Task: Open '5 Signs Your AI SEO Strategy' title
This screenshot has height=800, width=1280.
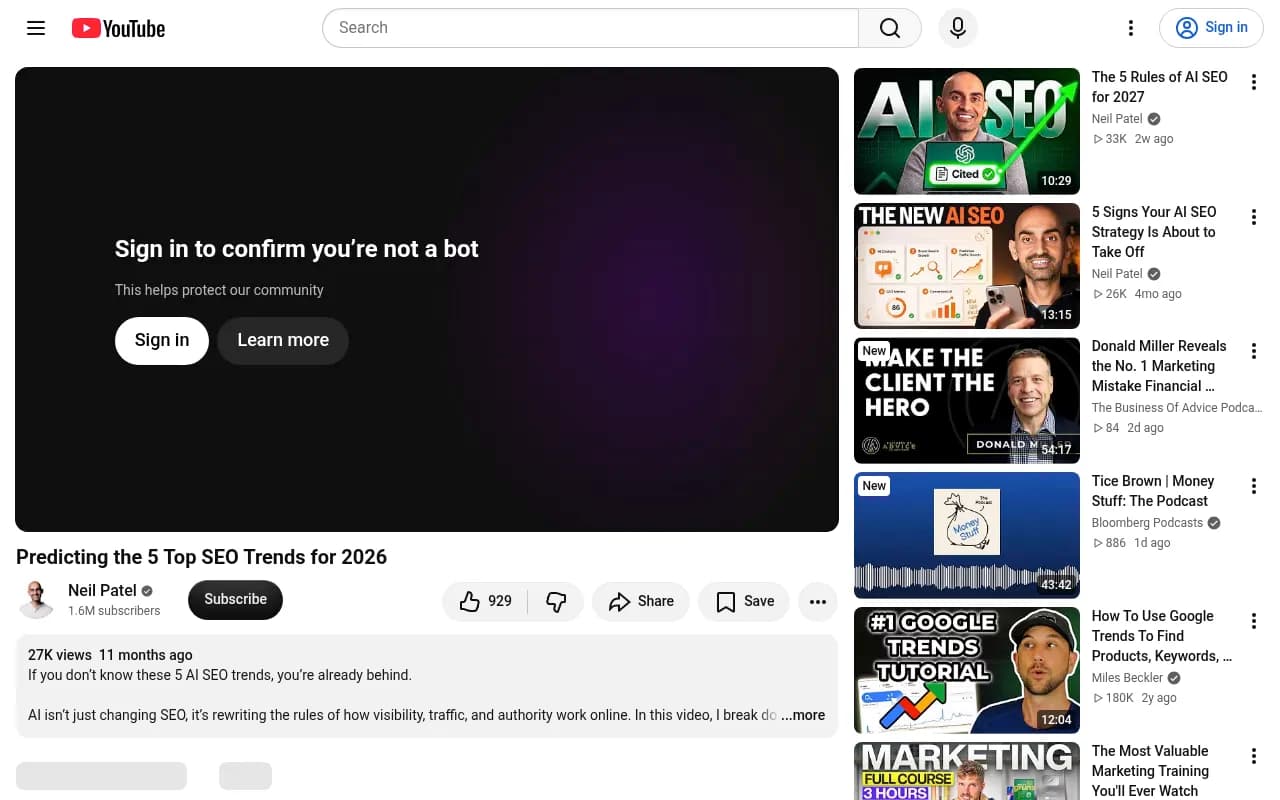Action: point(1154,232)
